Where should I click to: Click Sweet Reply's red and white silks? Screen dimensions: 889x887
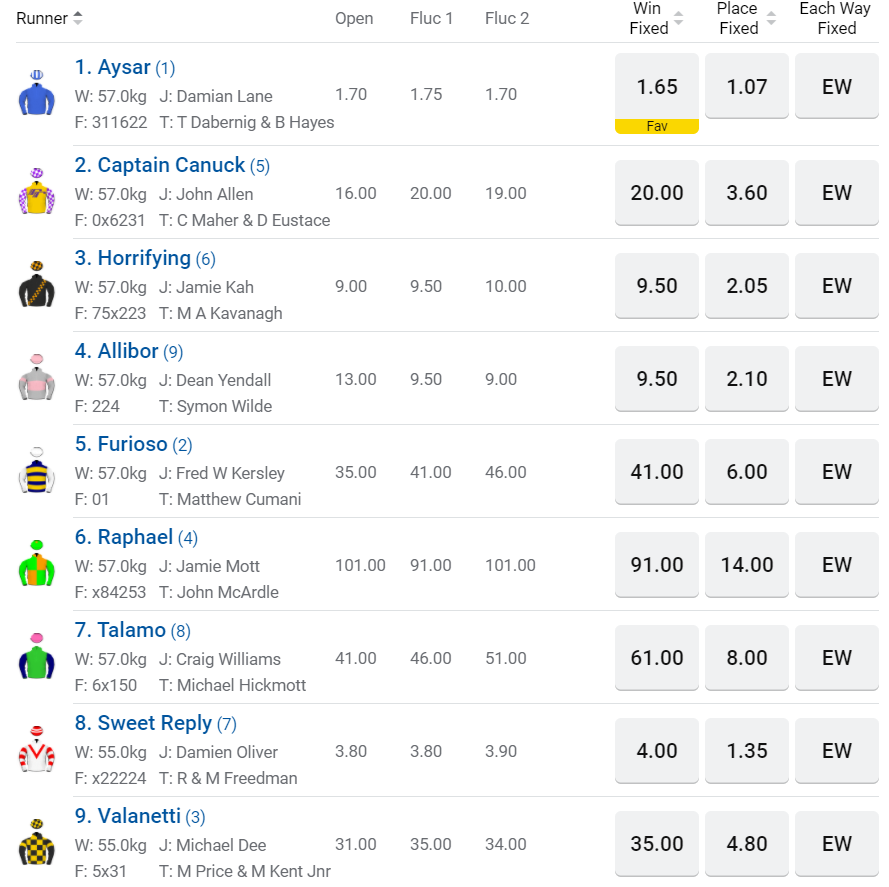(x=37, y=750)
